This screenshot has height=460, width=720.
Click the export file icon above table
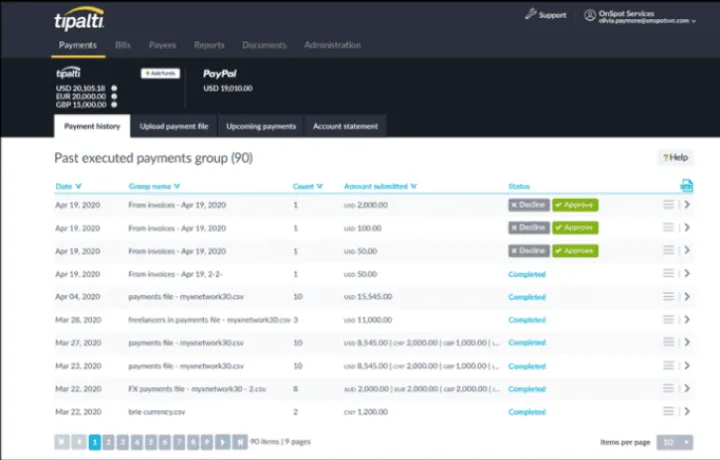[686, 185]
